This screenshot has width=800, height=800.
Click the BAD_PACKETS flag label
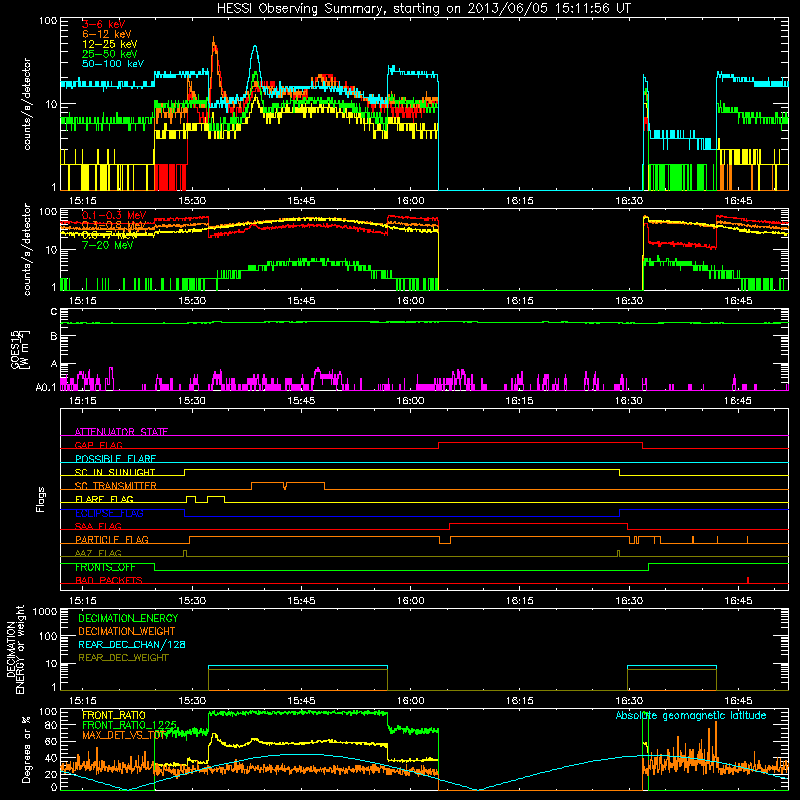click(x=109, y=580)
